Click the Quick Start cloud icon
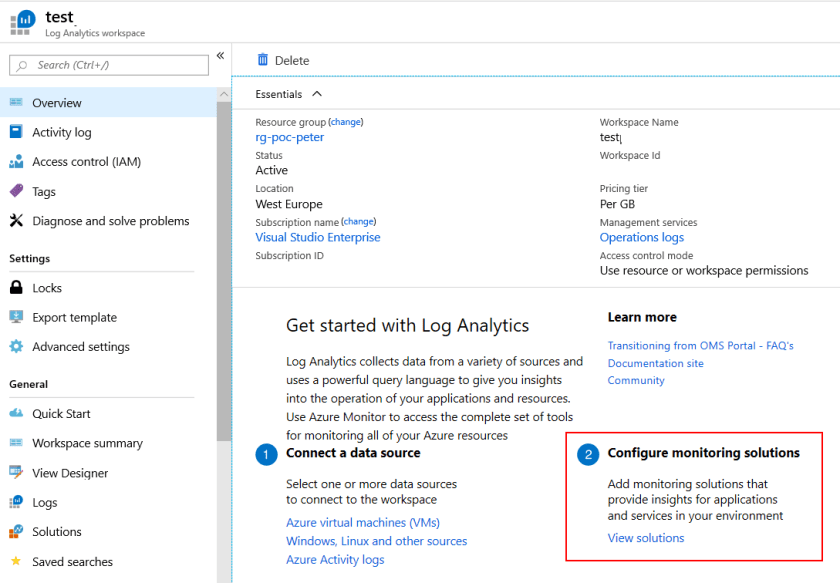The height and width of the screenshot is (583, 840). pyautogui.click(x=16, y=414)
